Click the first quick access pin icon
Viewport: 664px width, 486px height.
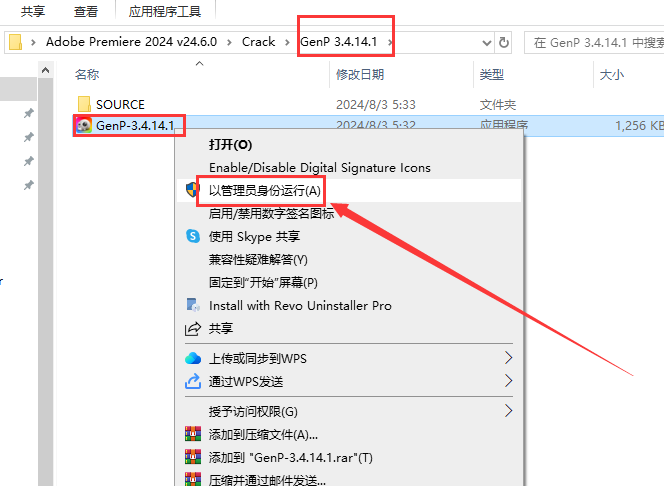[28, 113]
